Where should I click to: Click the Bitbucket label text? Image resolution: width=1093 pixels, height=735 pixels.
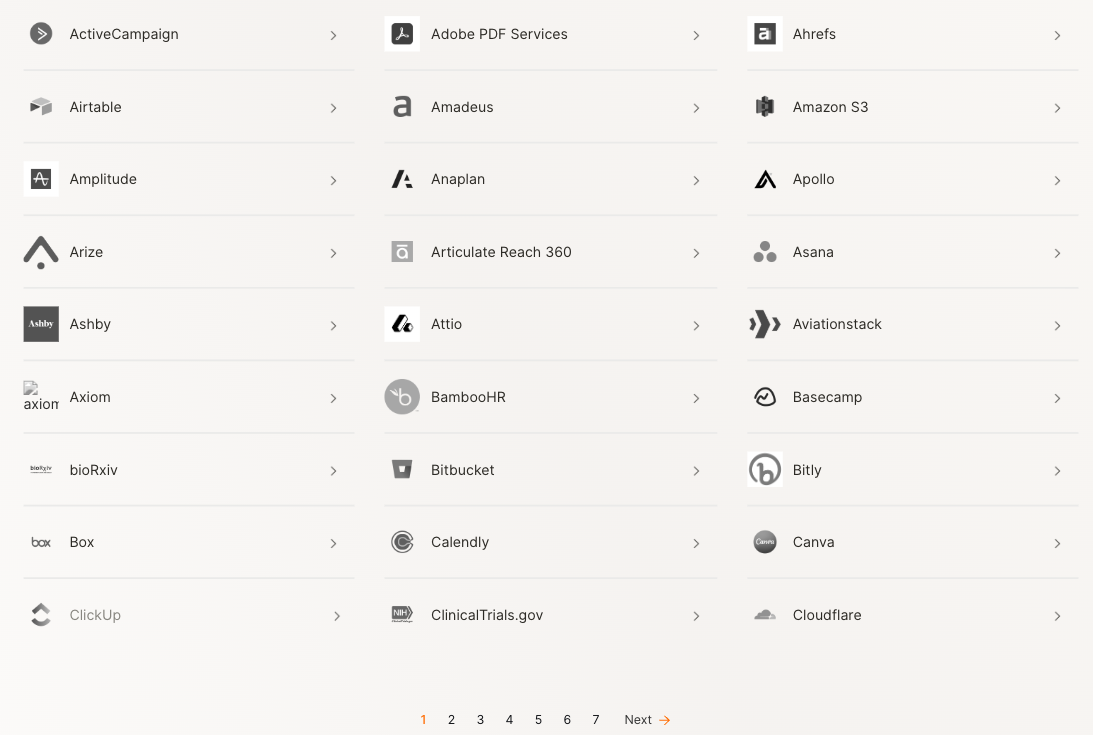pos(462,470)
